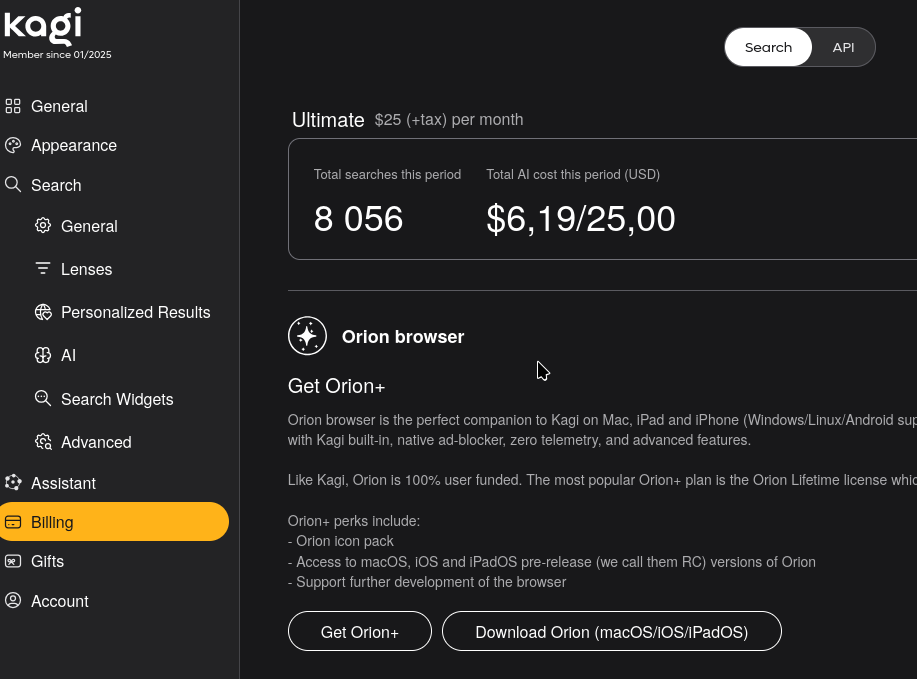Click Download Orion (macOS/iOS/iPadOS) button

[x=611, y=632]
